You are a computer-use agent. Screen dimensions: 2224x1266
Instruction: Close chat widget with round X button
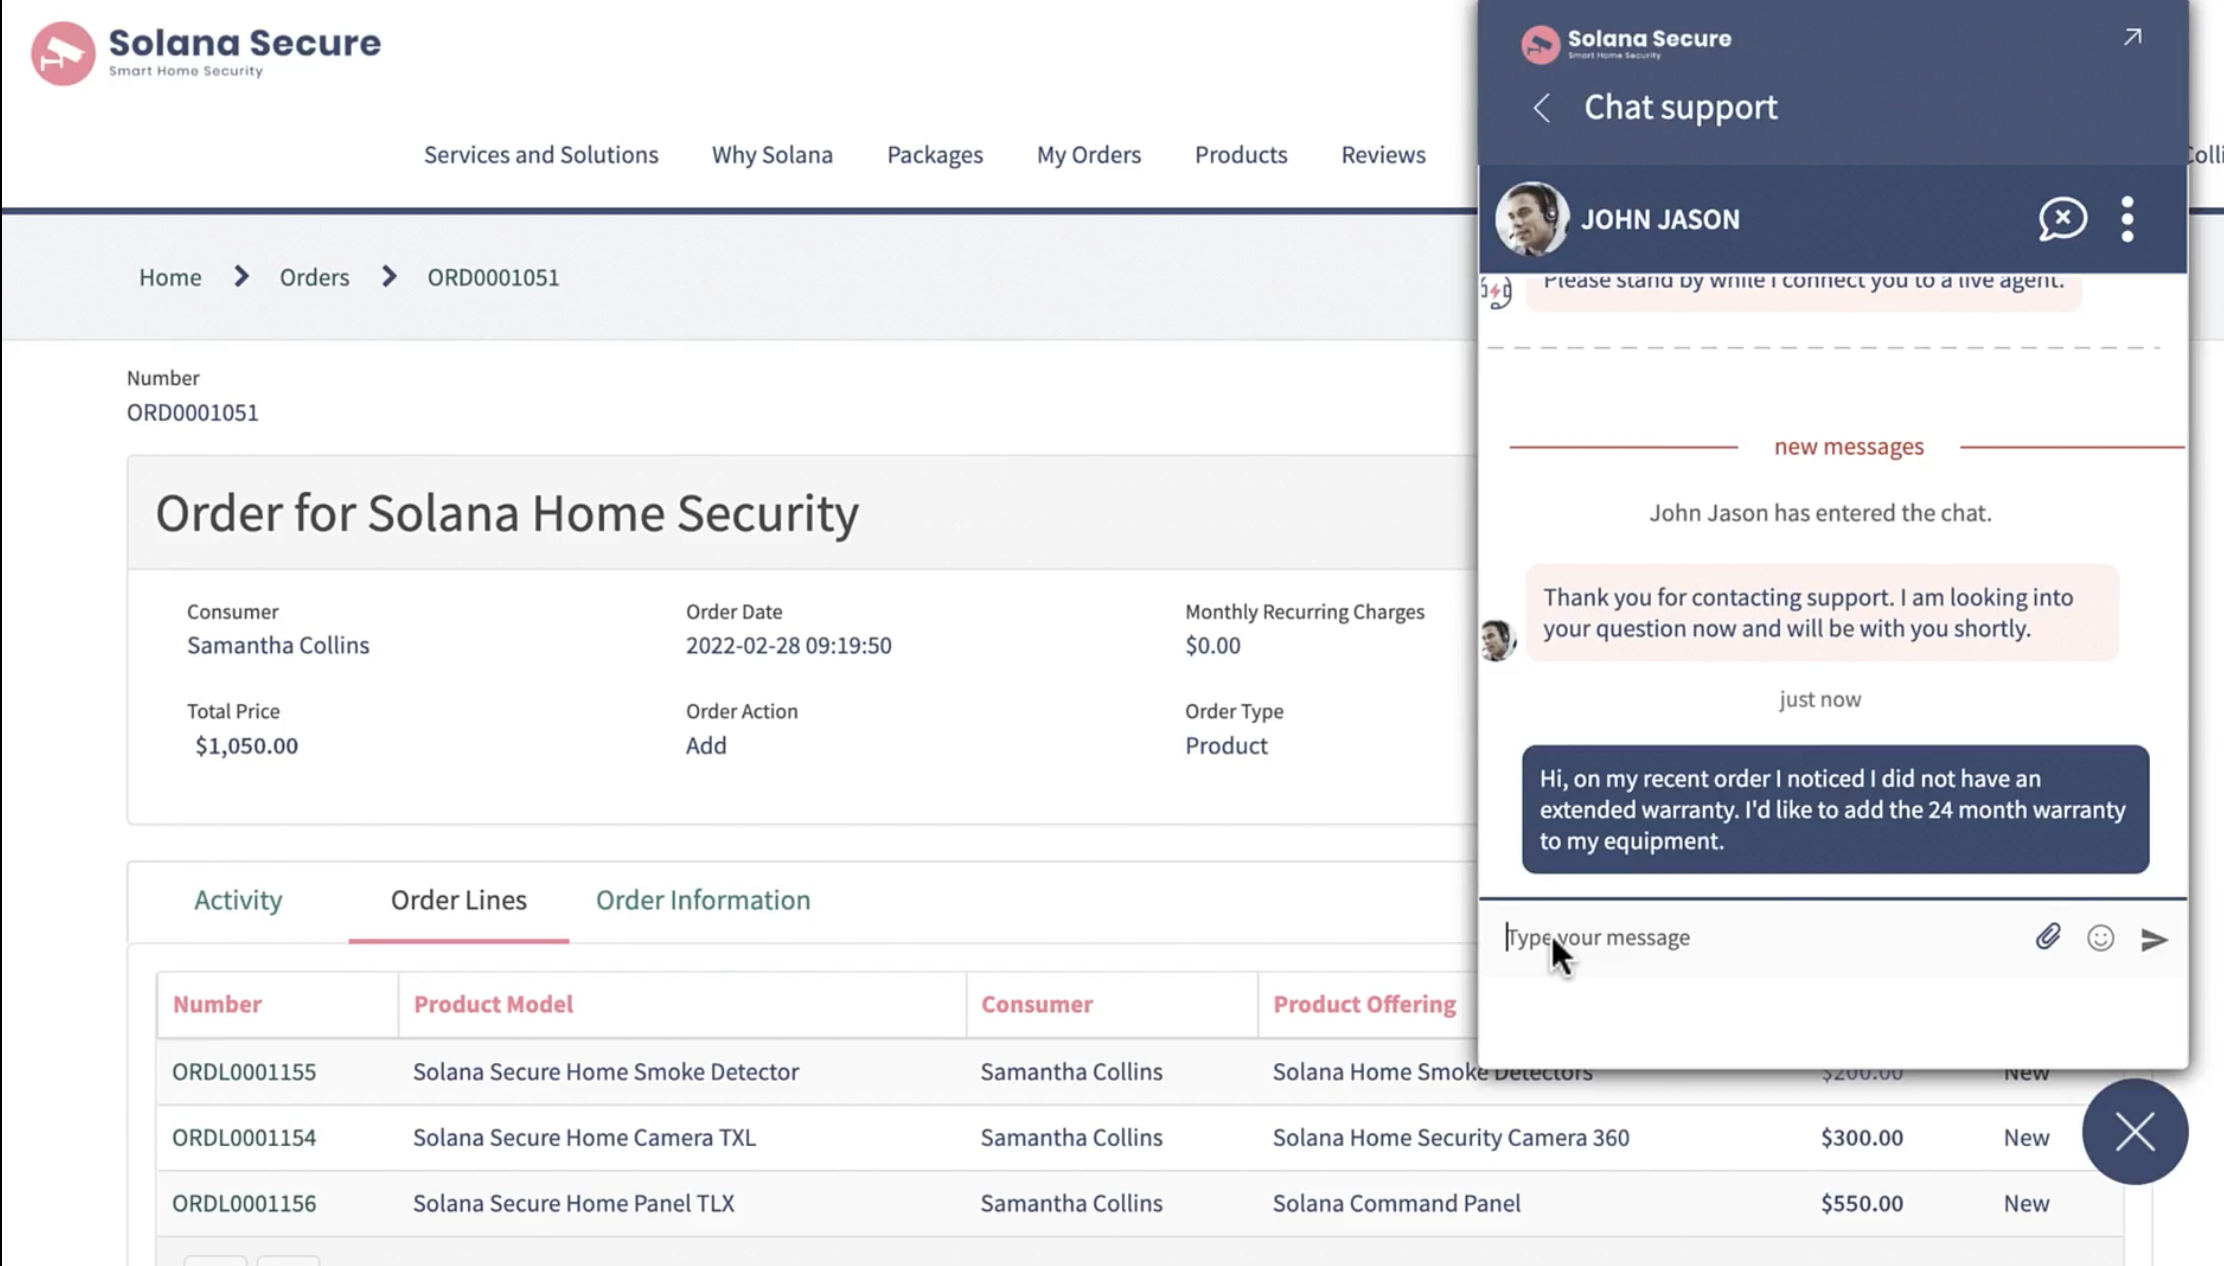pyautogui.click(x=2134, y=1132)
